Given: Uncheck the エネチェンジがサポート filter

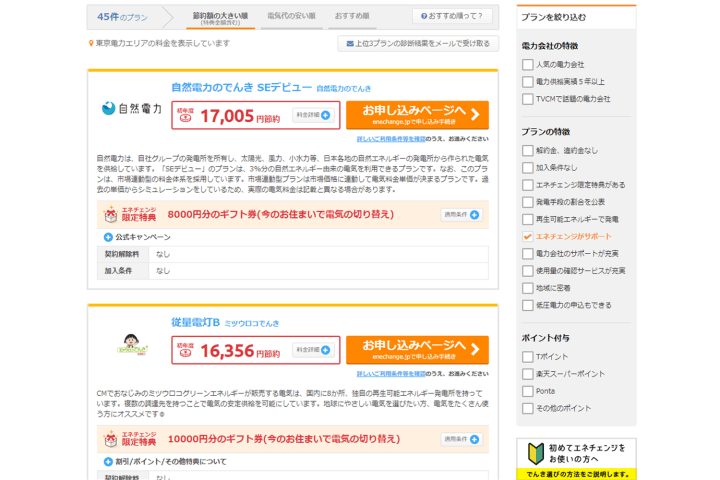Looking at the screenshot, I should click(528, 237).
